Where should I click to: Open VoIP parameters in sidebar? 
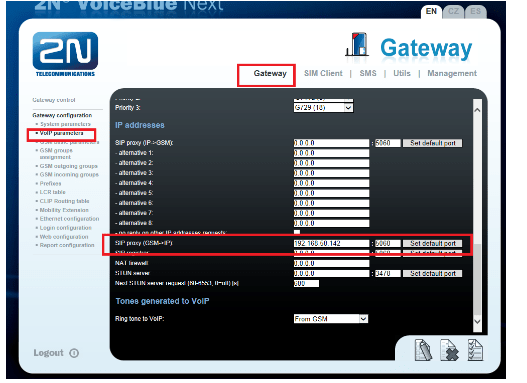62,133
